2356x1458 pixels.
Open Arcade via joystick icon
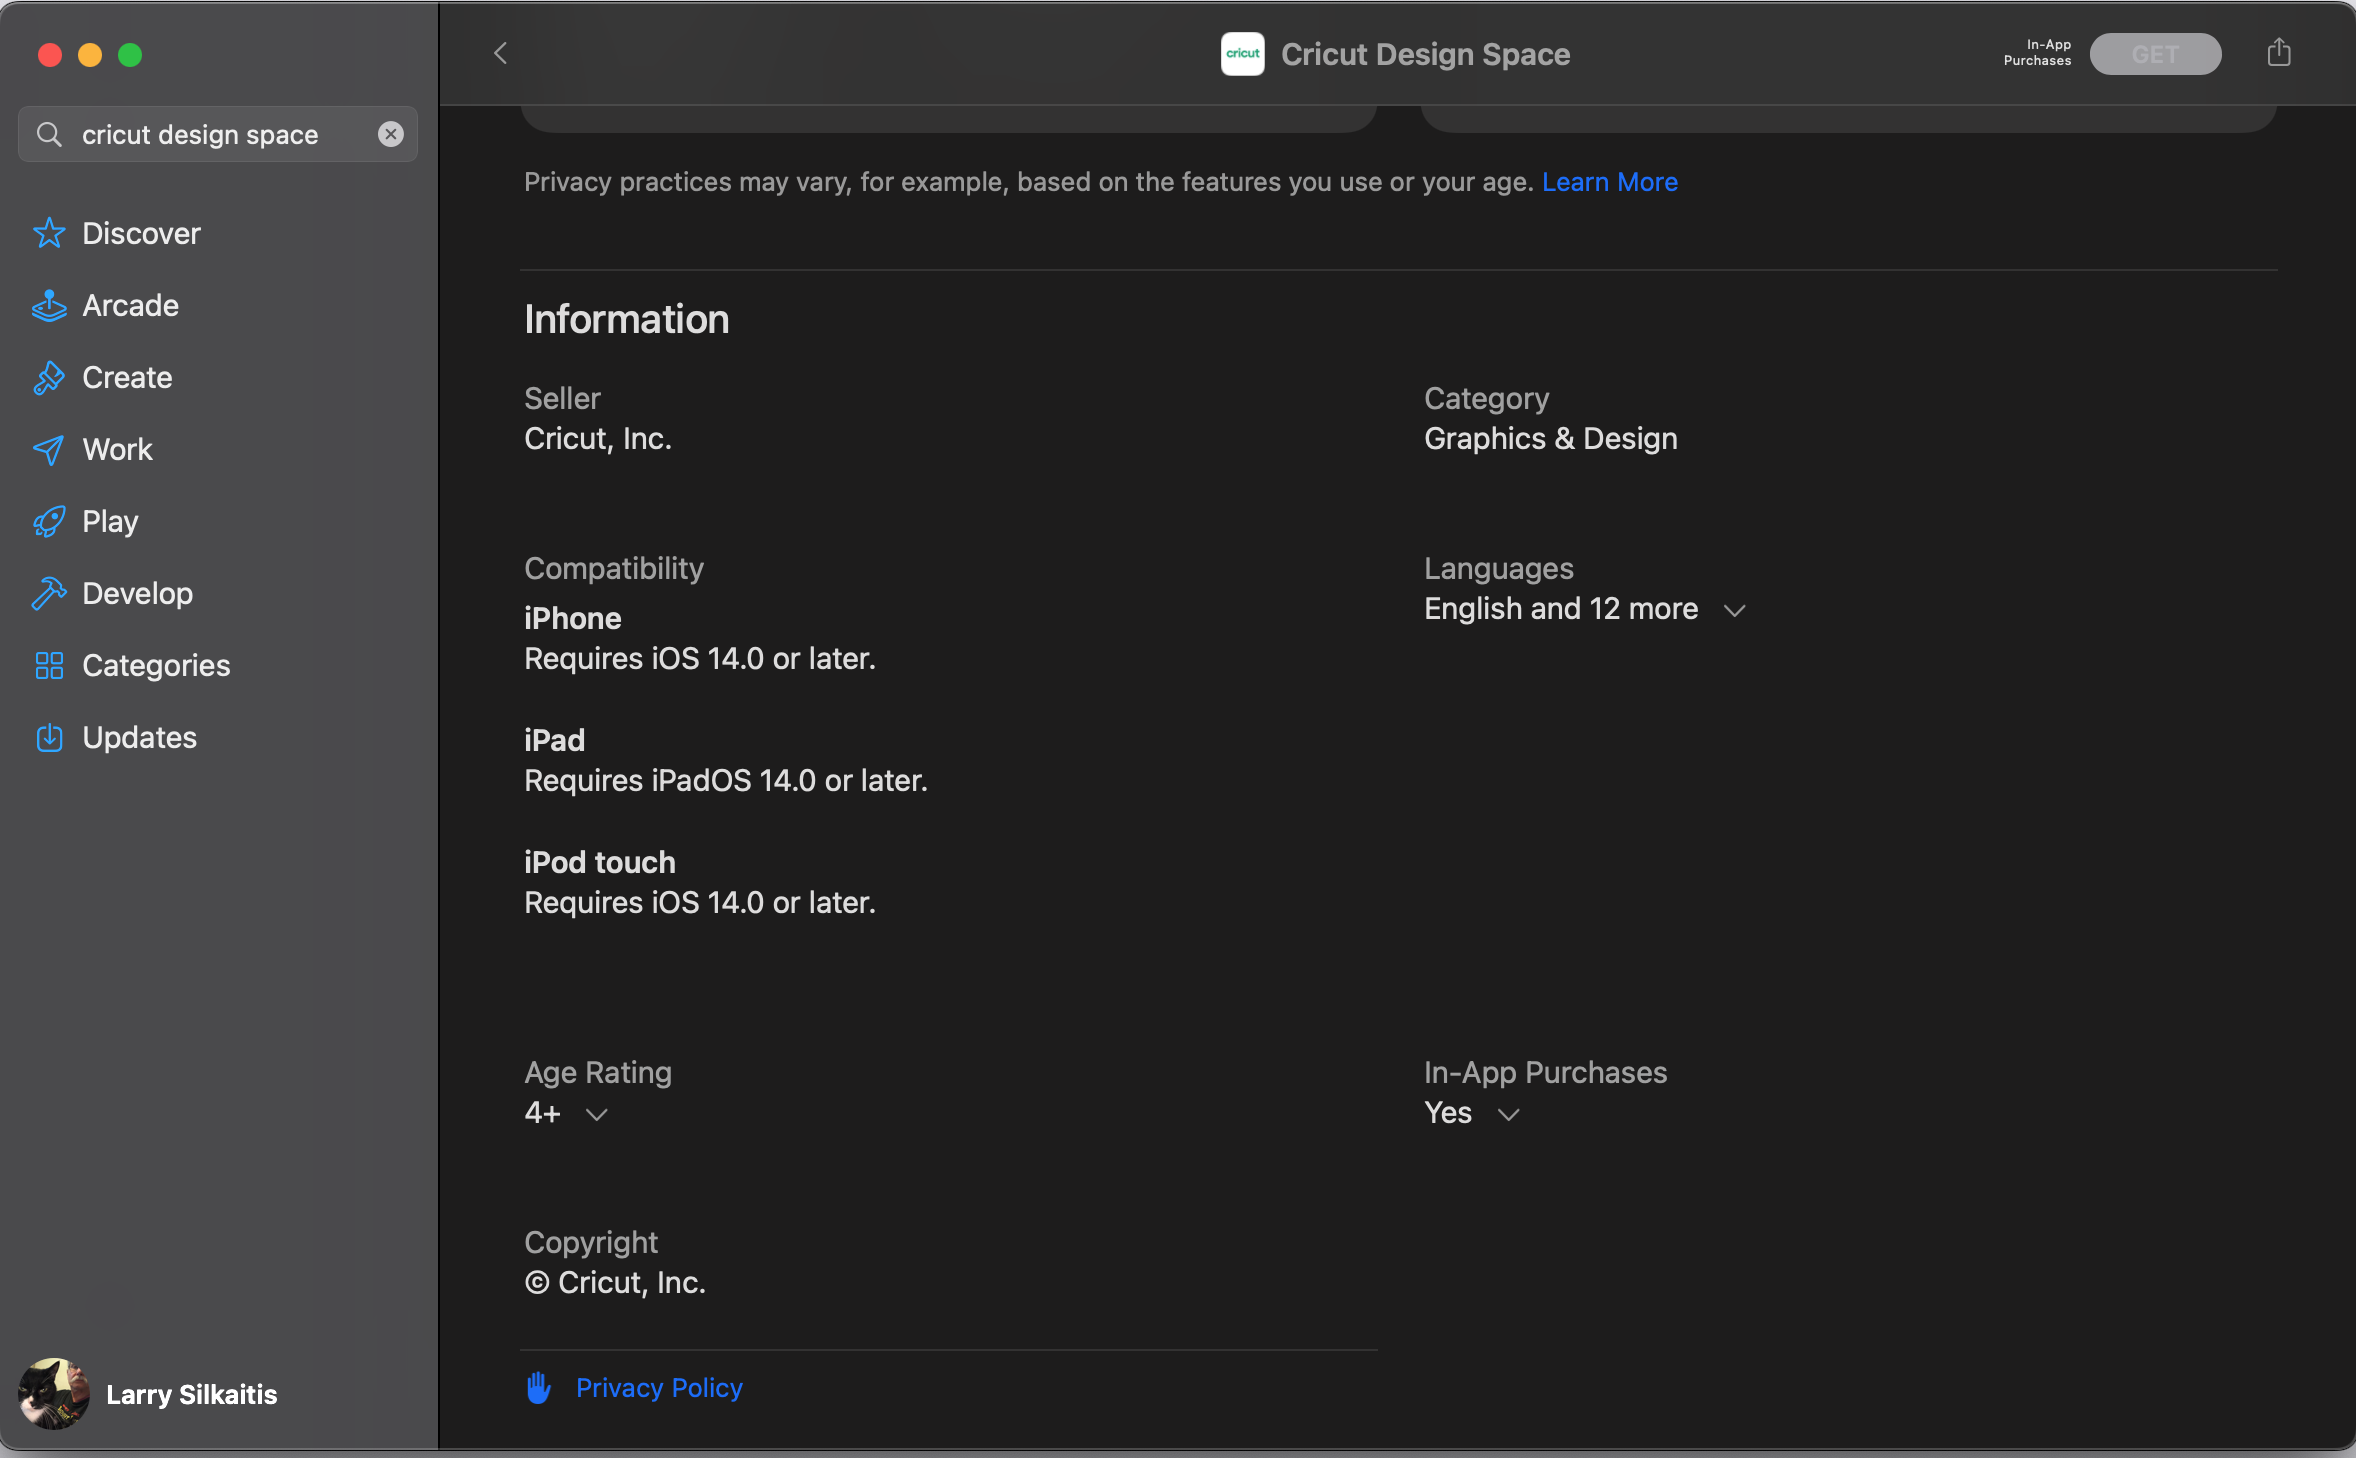pyautogui.click(x=49, y=305)
